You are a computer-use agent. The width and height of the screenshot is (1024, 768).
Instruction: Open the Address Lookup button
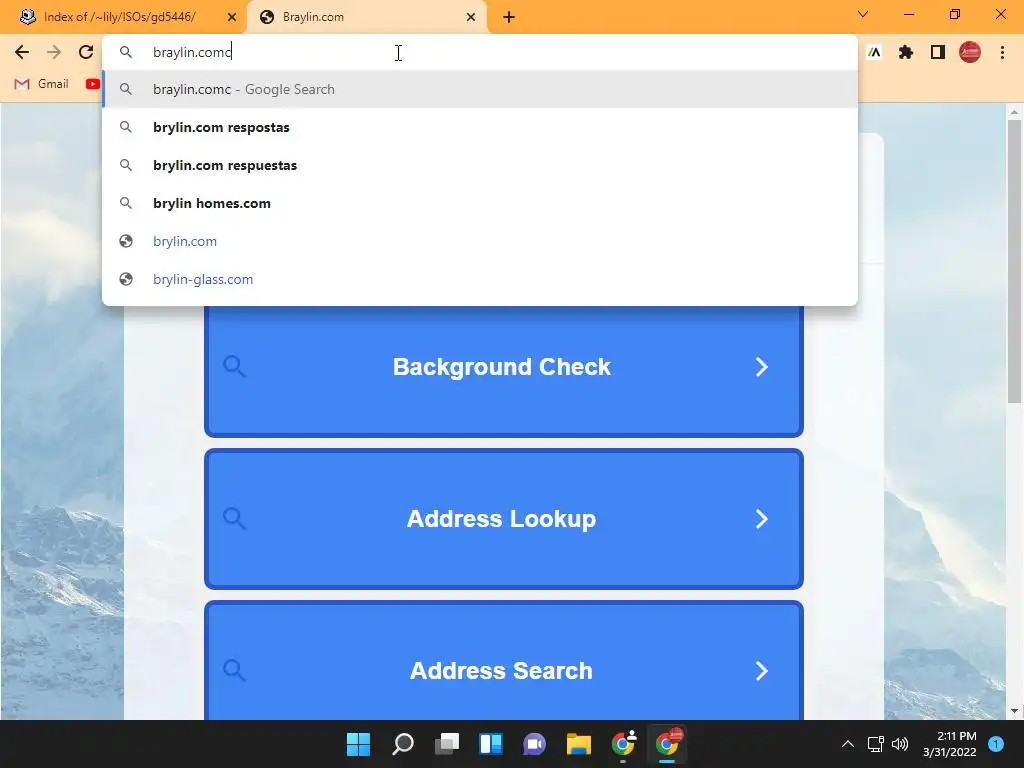click(504, 519)
